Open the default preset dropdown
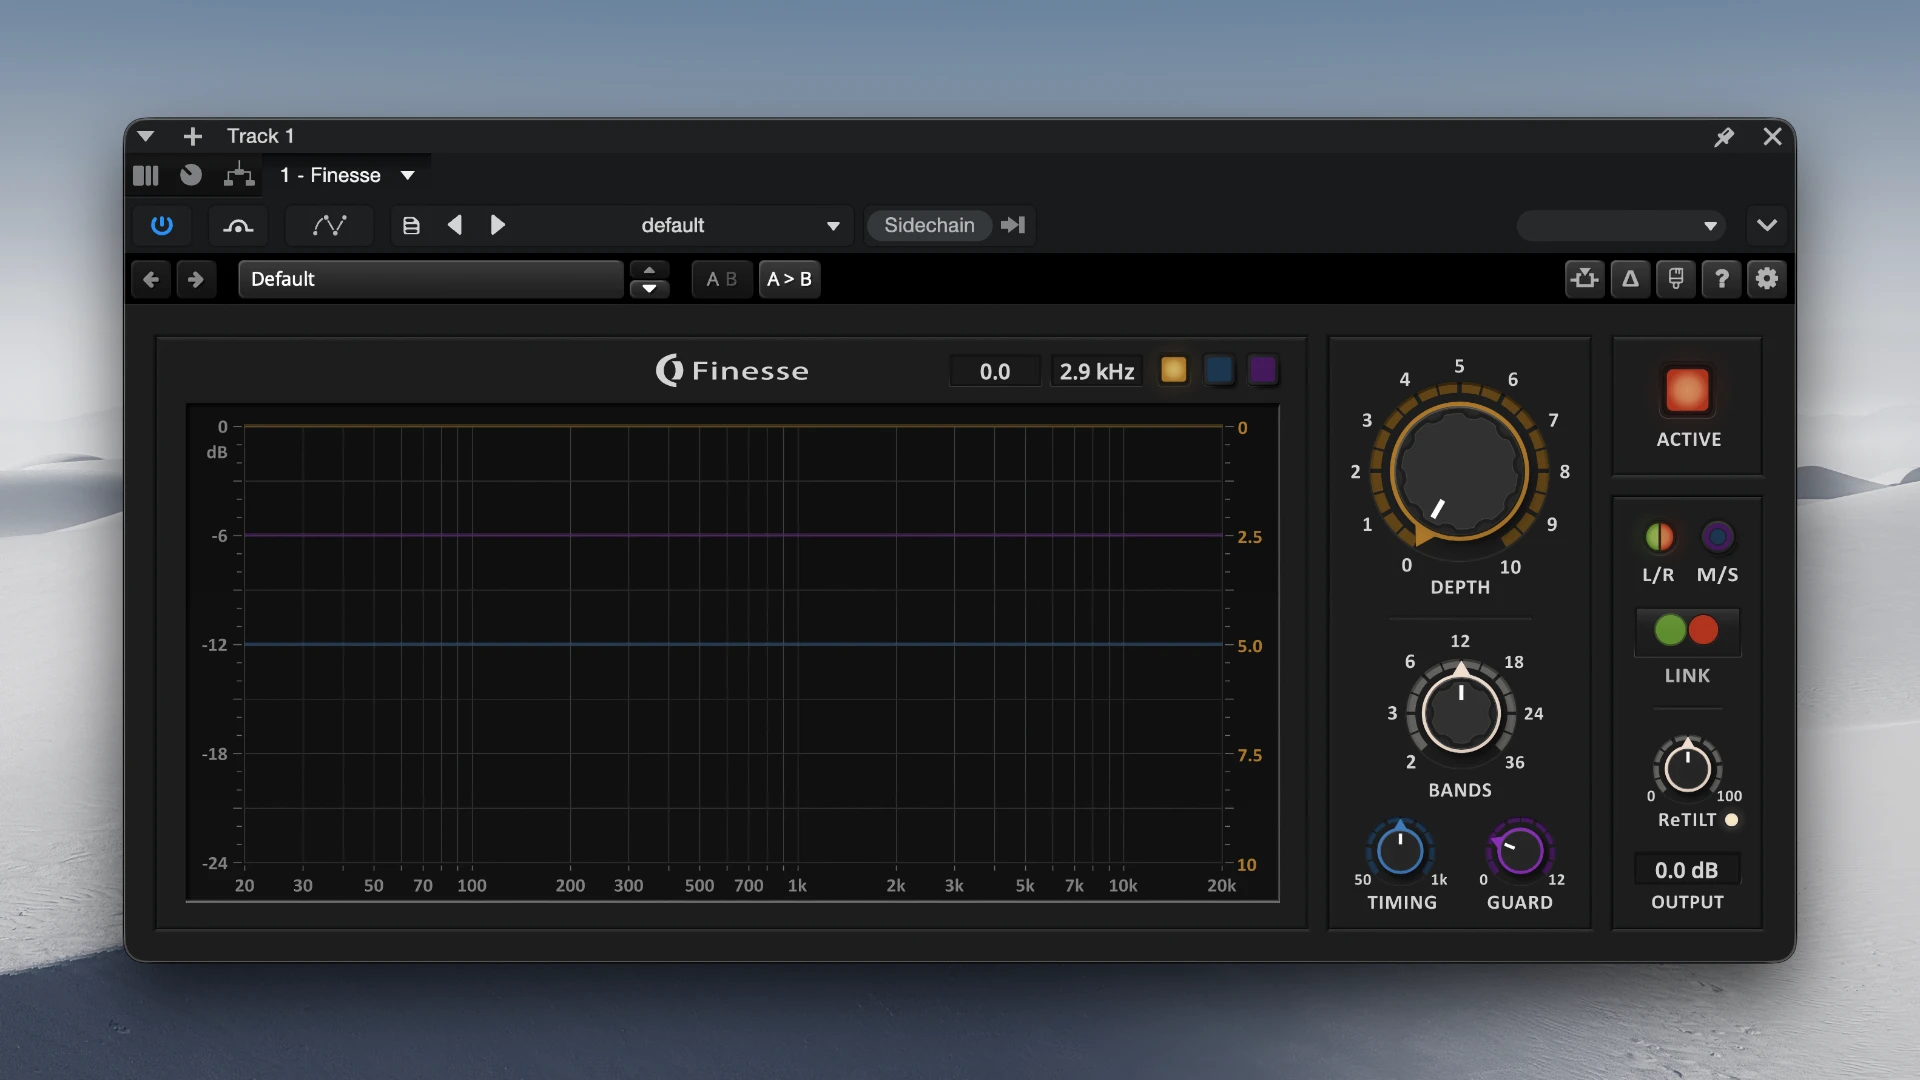Screen dimensions: 1920x1080 740,225
